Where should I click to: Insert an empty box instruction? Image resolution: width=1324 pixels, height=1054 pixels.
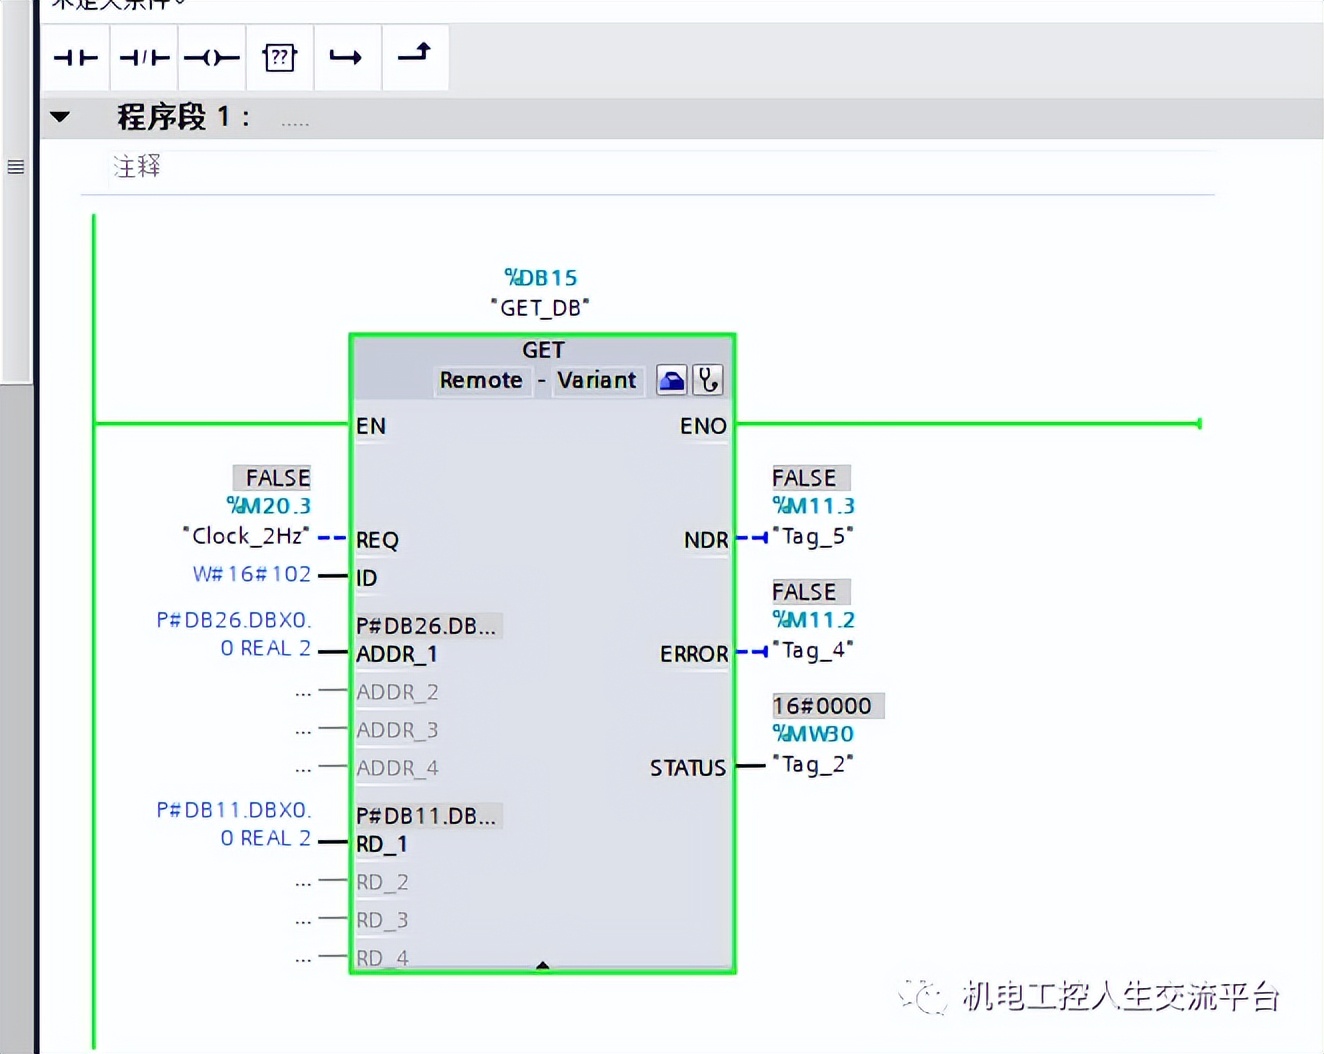click(279, 57)
